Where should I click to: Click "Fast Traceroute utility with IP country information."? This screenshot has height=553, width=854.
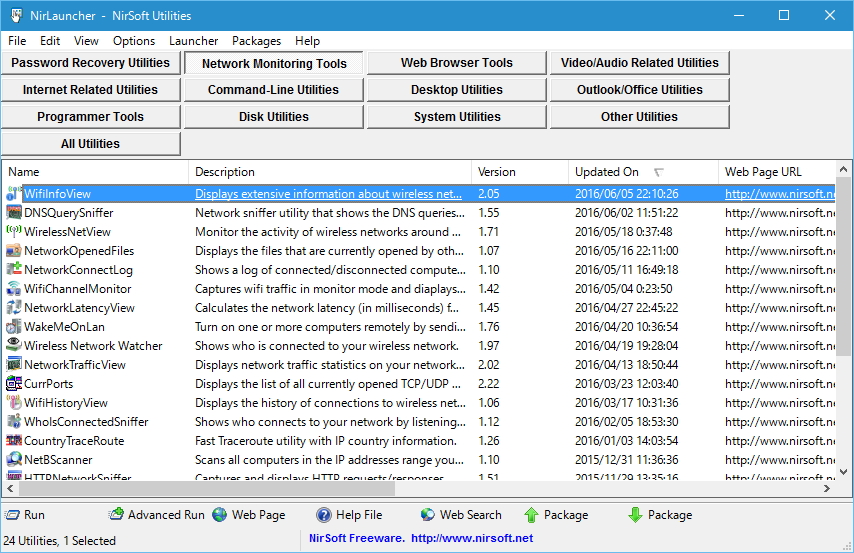click(x=326, y=441)
